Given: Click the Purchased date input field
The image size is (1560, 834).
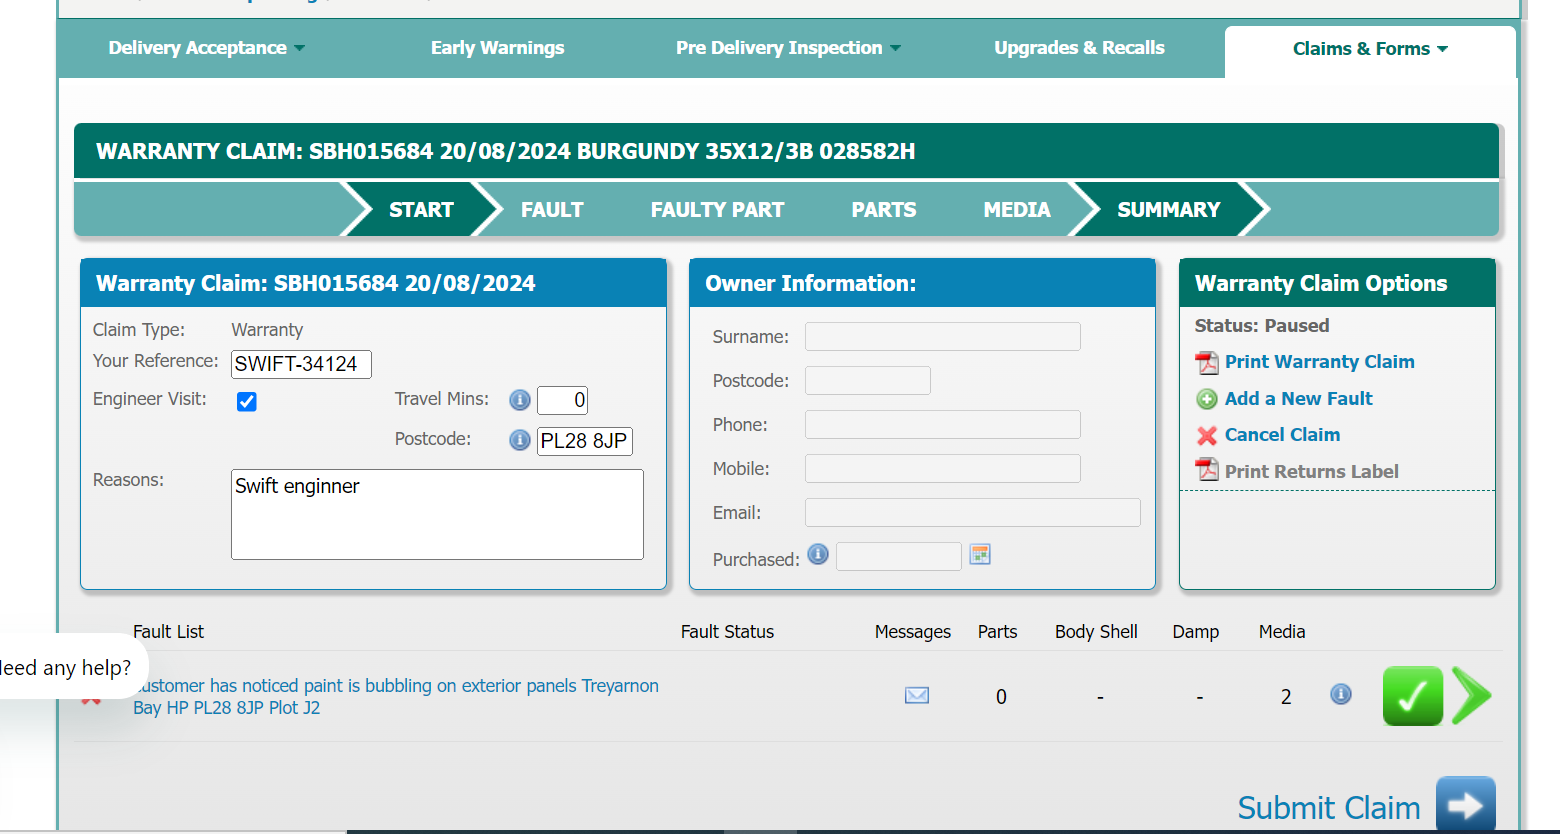Looking at the screenshot, I should point(899,556).
